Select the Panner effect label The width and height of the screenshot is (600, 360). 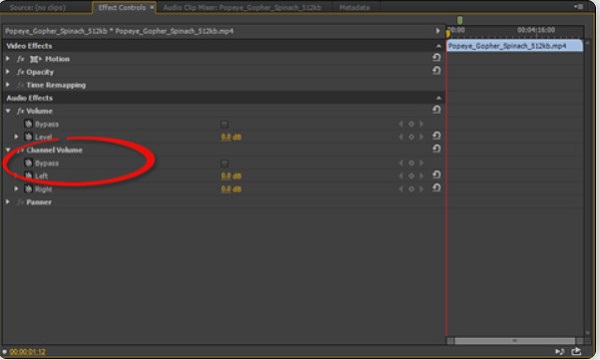[x=39, y=202]
